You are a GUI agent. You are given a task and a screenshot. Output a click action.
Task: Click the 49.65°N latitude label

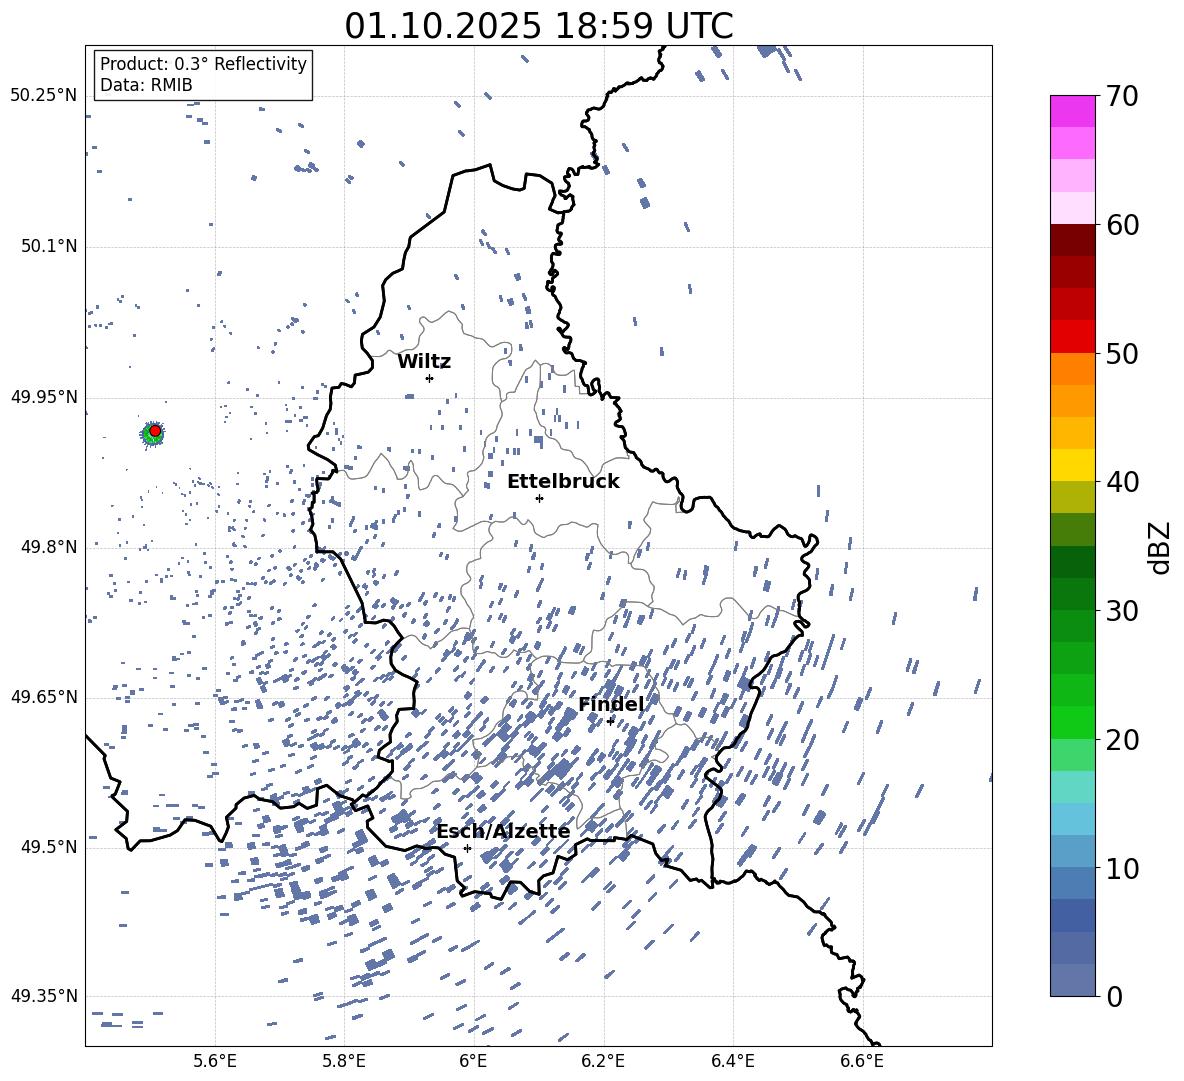pos(44,696)
